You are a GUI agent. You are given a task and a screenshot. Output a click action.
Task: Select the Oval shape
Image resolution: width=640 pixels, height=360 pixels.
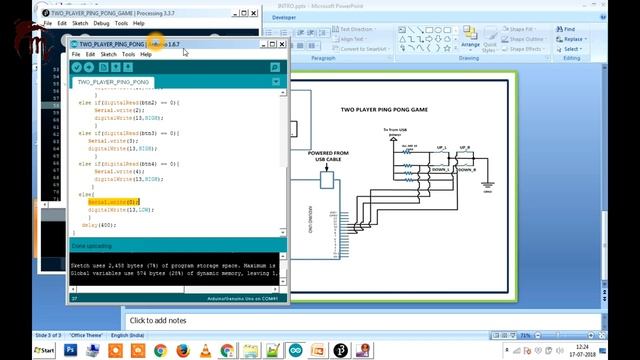(438, 30)
